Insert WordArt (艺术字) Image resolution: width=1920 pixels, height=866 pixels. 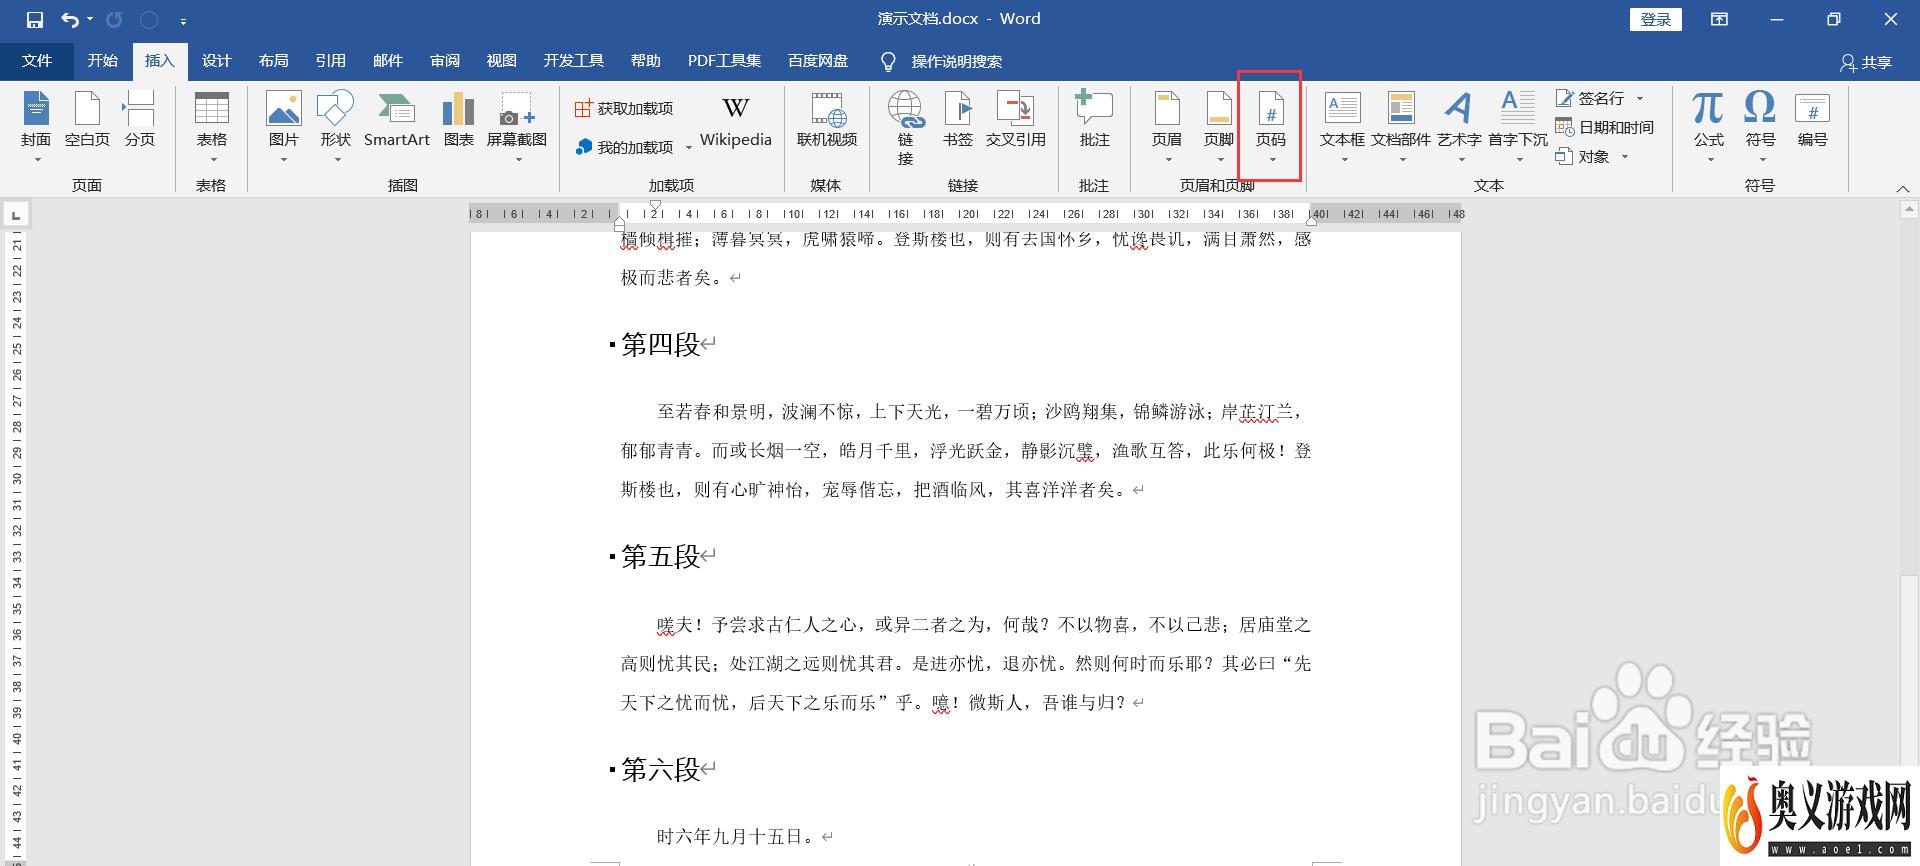tap(1460, 127)
